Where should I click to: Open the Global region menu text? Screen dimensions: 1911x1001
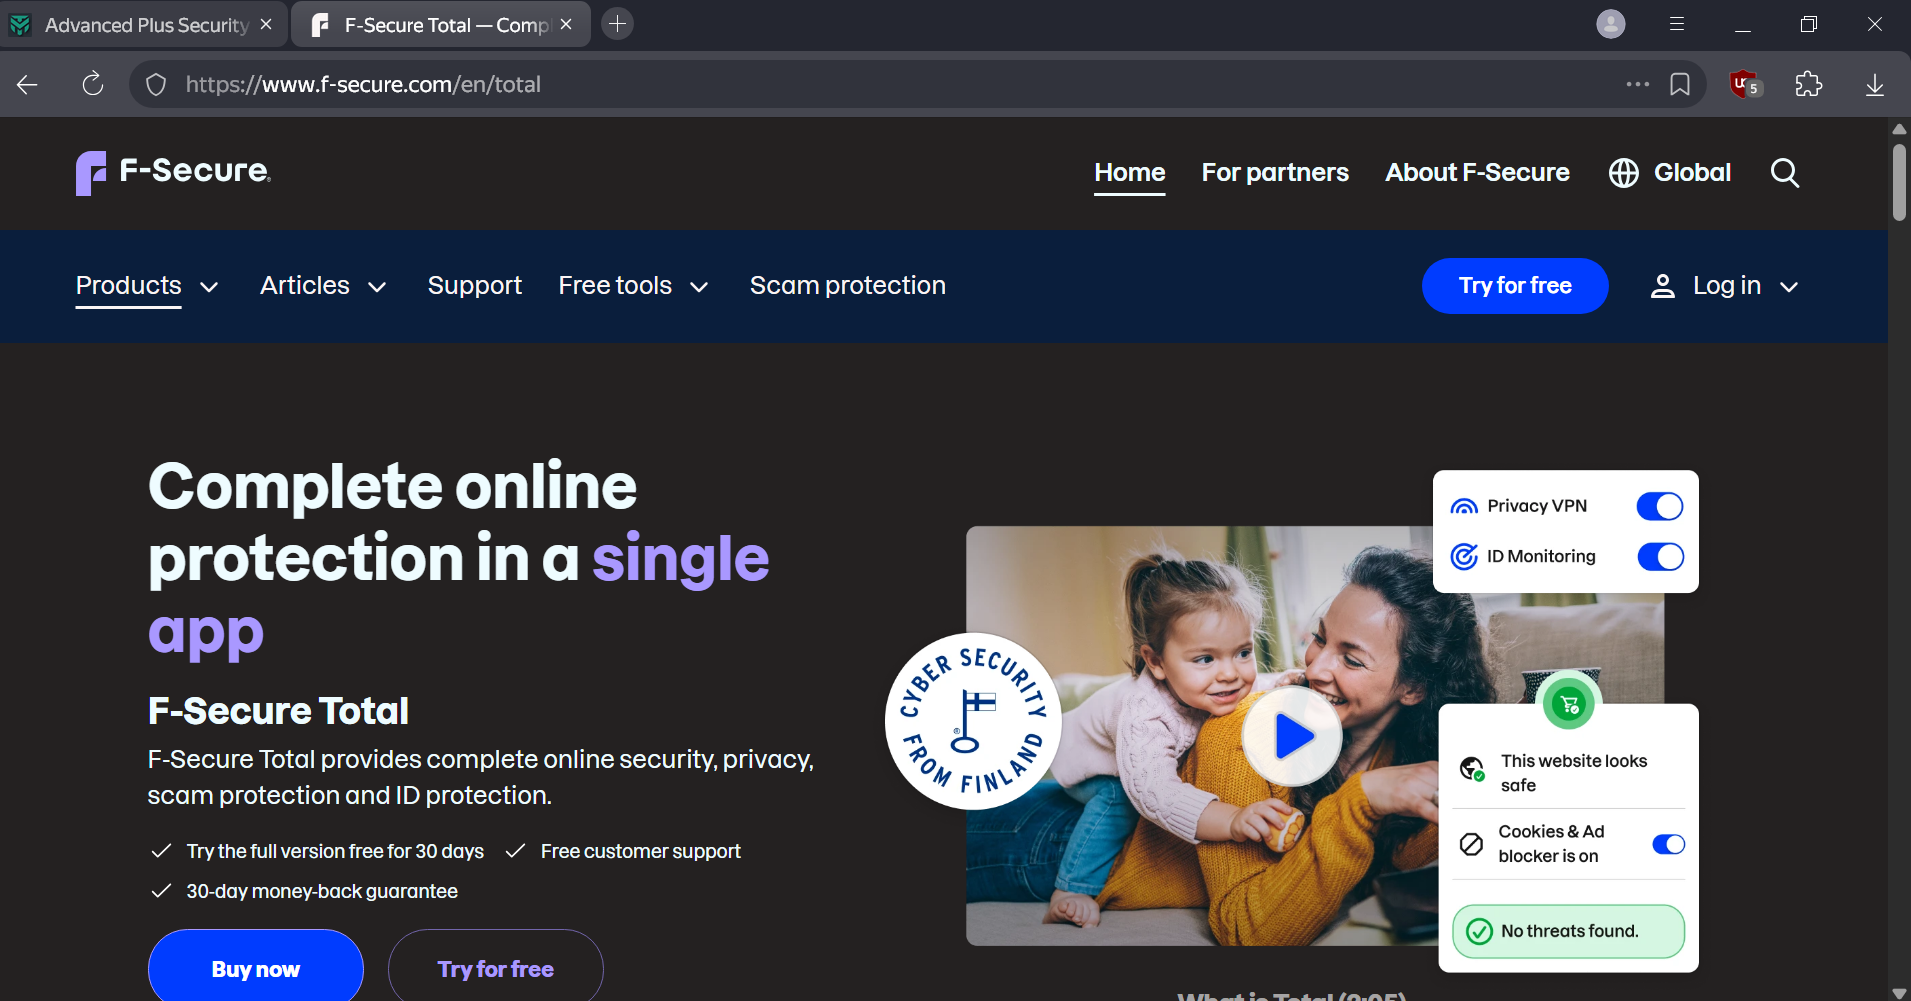click(1692, 173)
